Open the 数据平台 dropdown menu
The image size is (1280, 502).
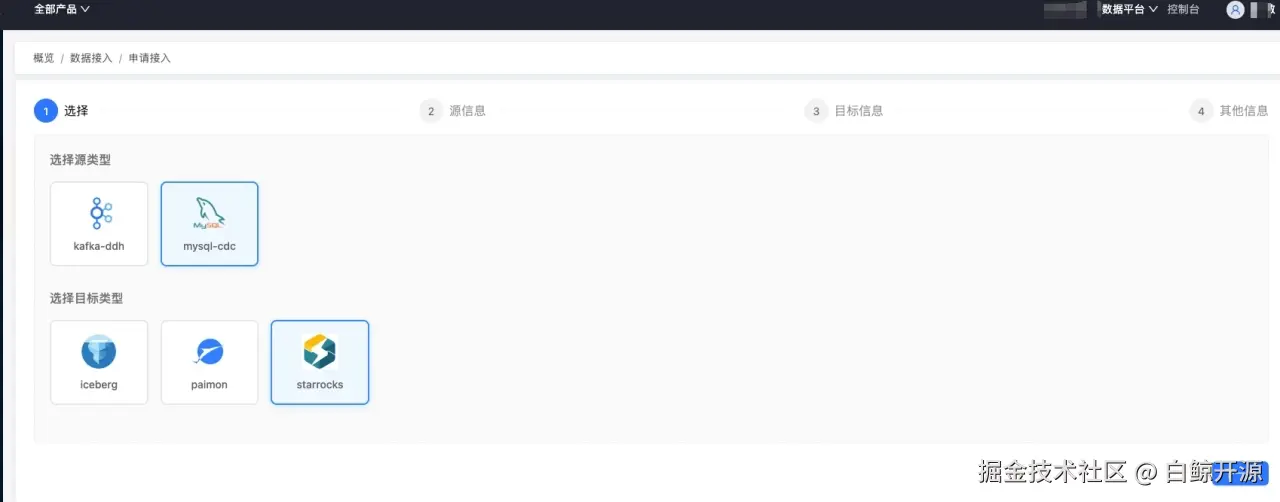coord(1130,9)
